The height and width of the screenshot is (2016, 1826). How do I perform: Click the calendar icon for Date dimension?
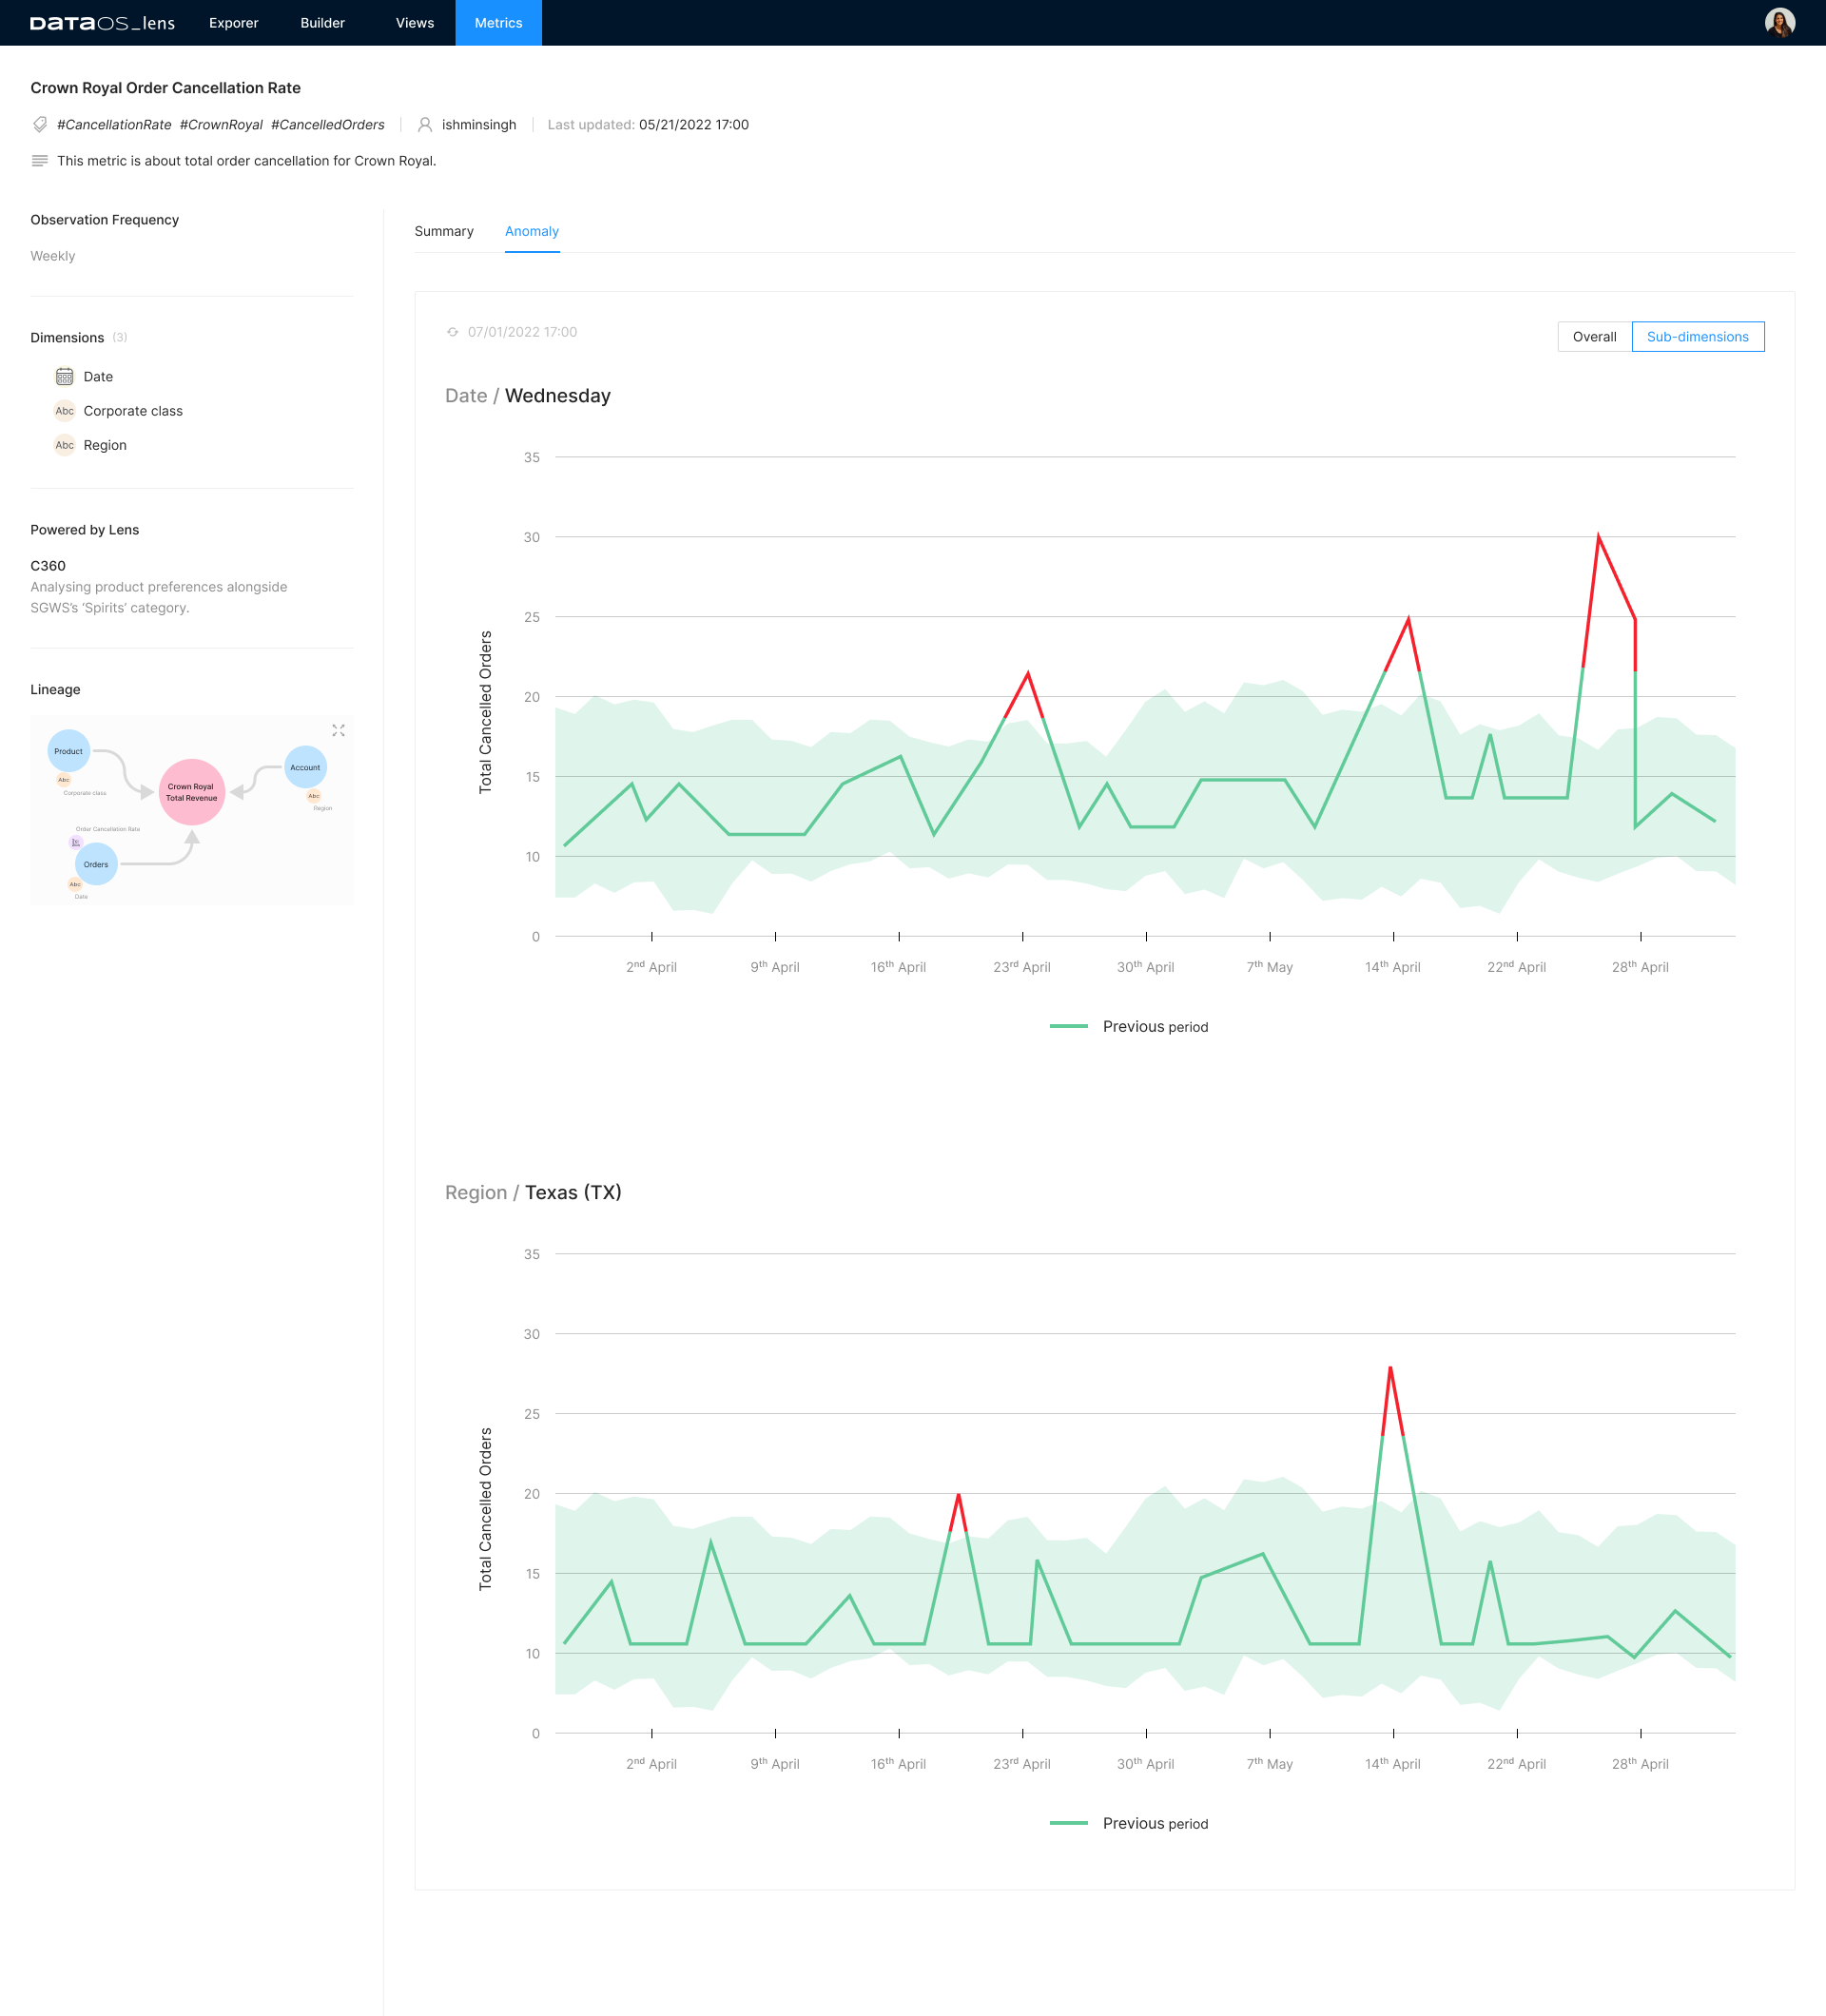[65, 377]
